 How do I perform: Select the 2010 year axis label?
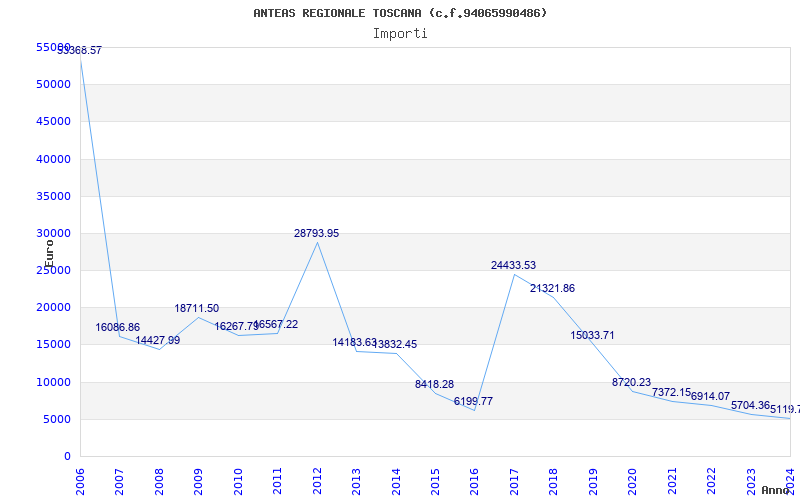point(238,482)
